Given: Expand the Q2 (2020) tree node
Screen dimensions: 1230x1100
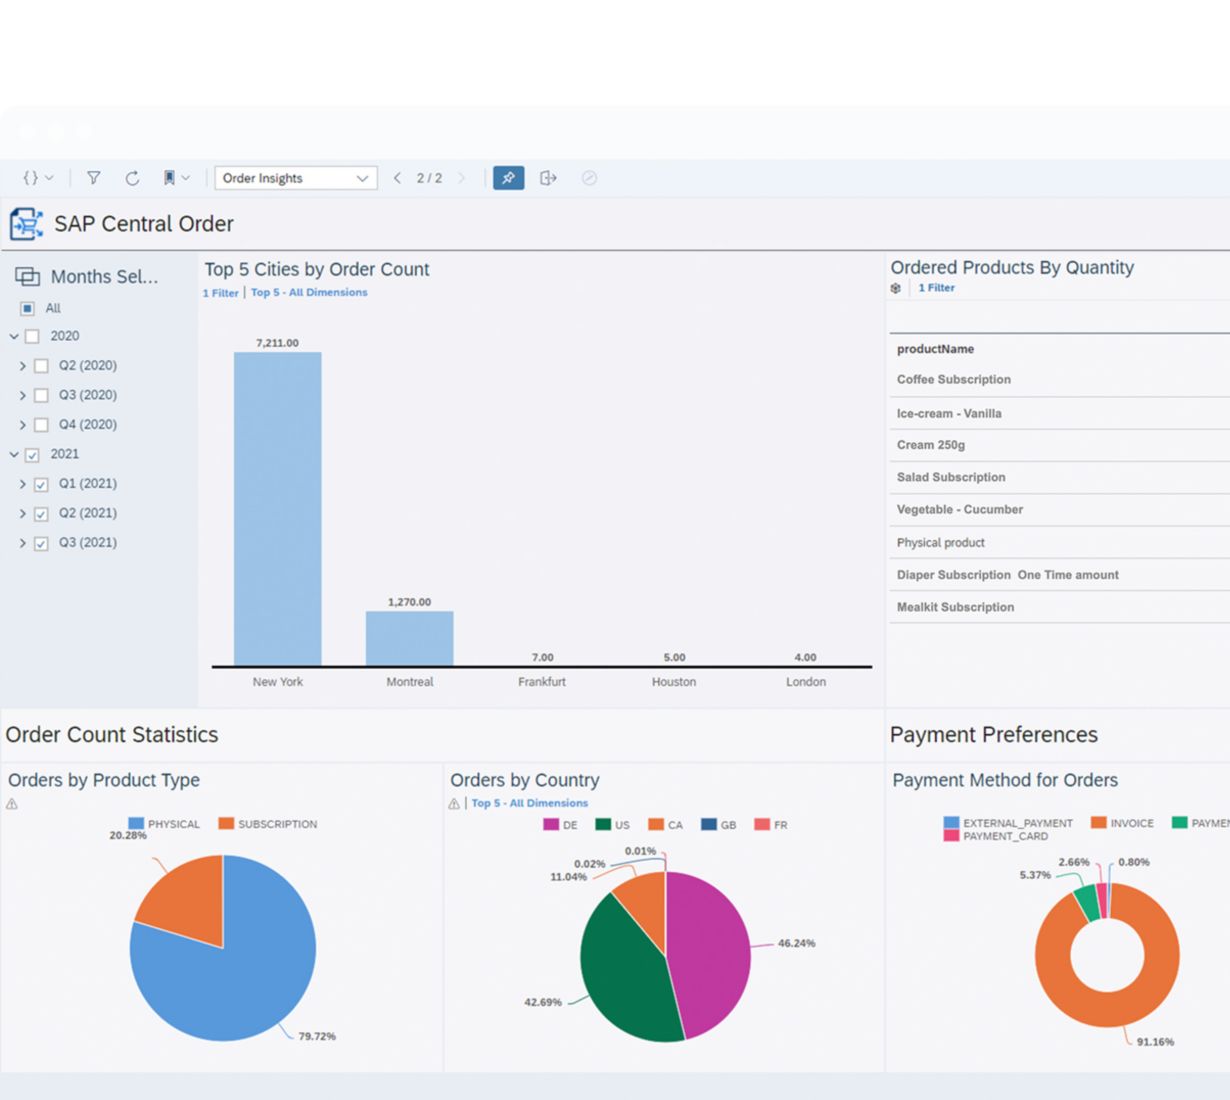Looking at the screenshot, I should click(22, 366).
